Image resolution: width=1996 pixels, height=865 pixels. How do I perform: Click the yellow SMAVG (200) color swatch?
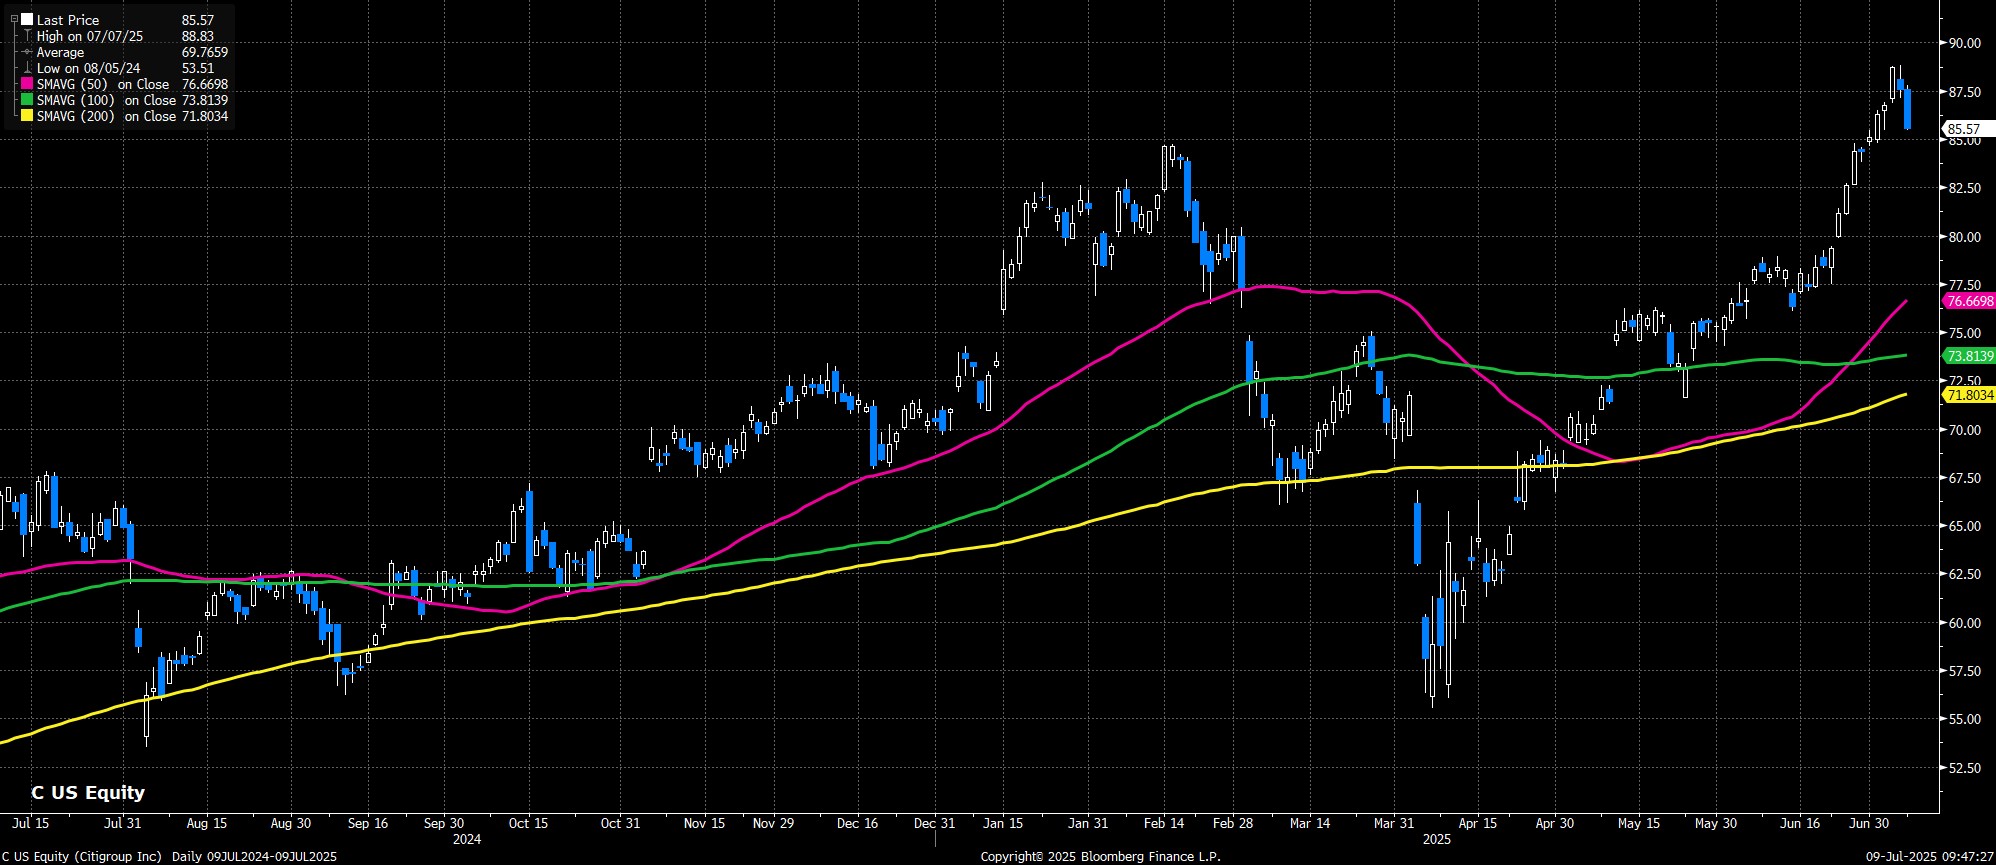[x=27, y=116]
